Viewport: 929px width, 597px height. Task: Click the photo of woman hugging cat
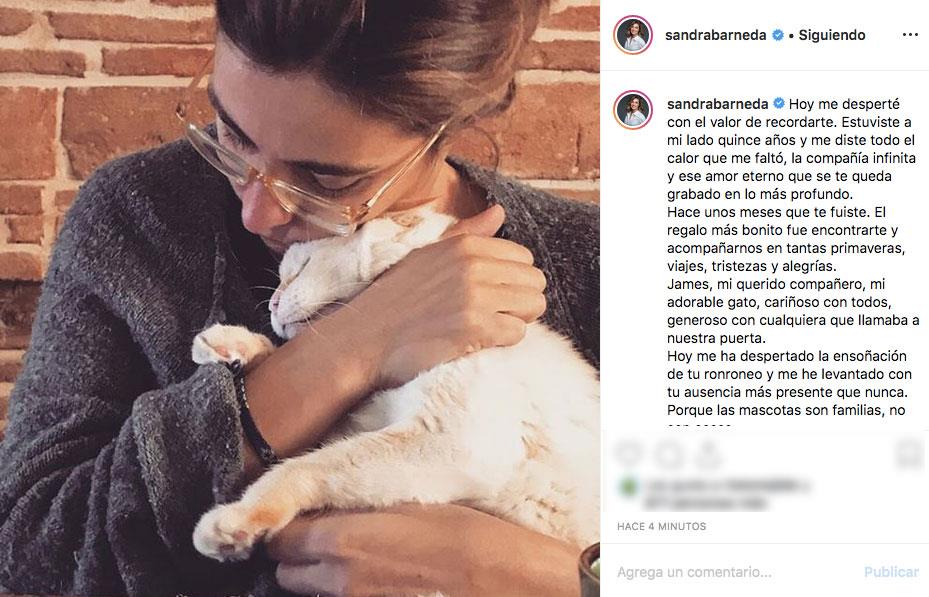tap(300, 298)
